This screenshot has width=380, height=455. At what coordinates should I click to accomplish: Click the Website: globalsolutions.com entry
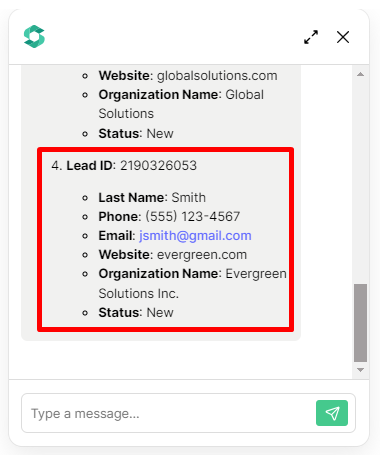coord(188,76)
